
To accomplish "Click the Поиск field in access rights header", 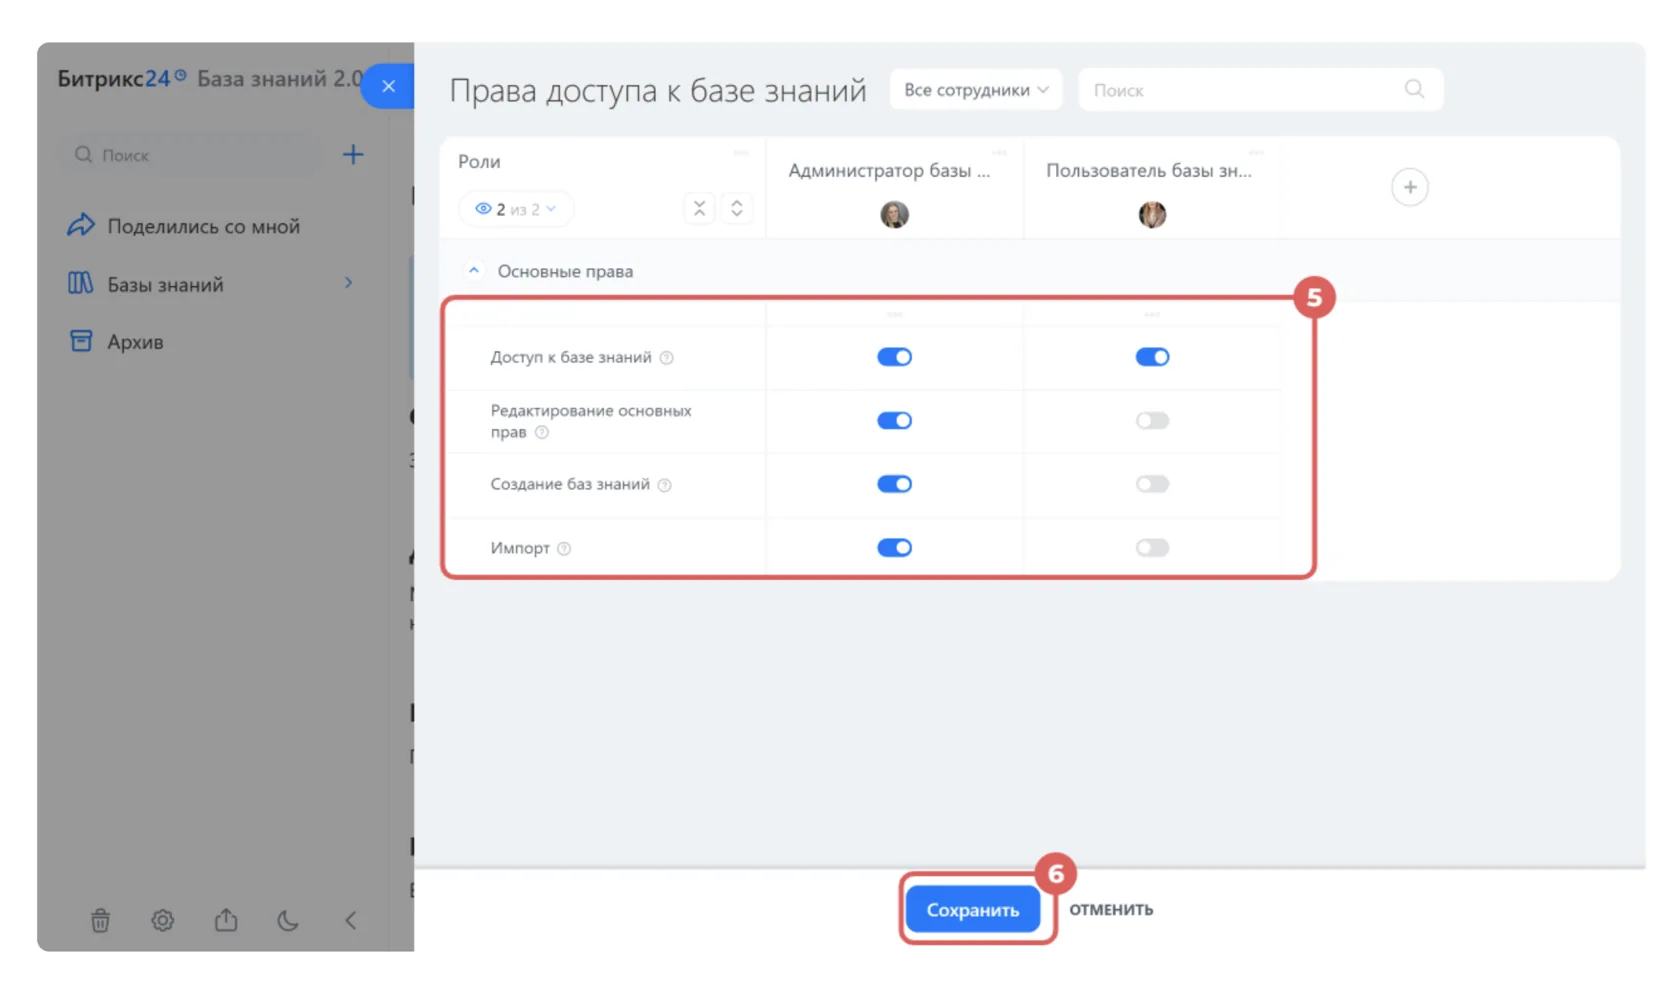I will 1260,89.
